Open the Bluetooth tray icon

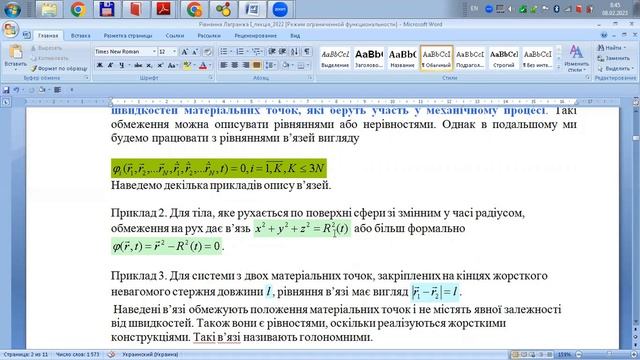pos(556,9)
